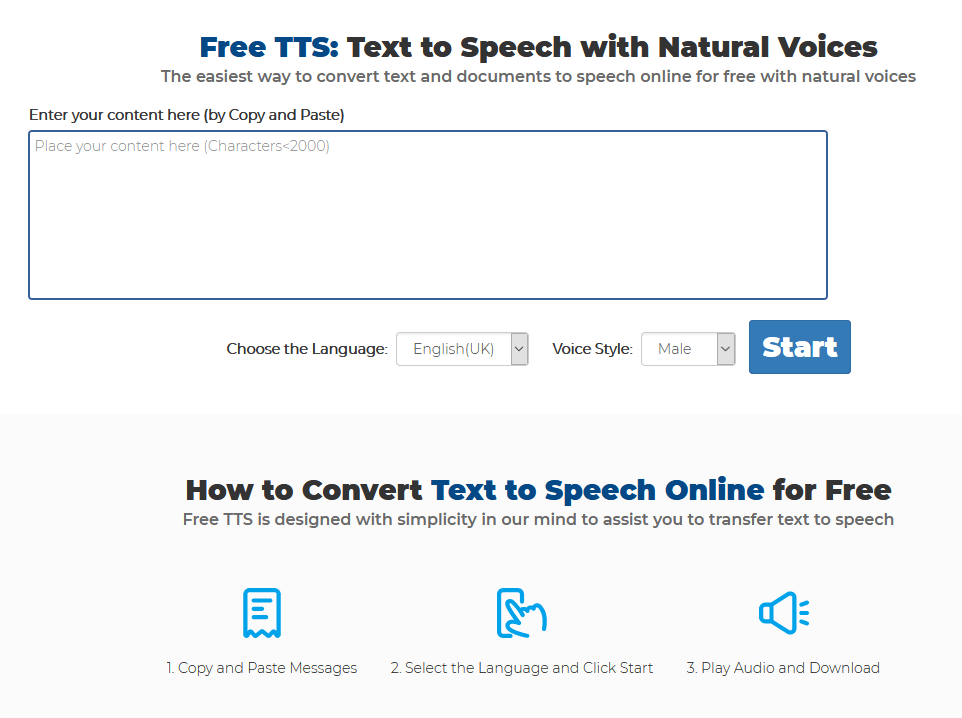Click the content text area to focus

coord(428,215)
